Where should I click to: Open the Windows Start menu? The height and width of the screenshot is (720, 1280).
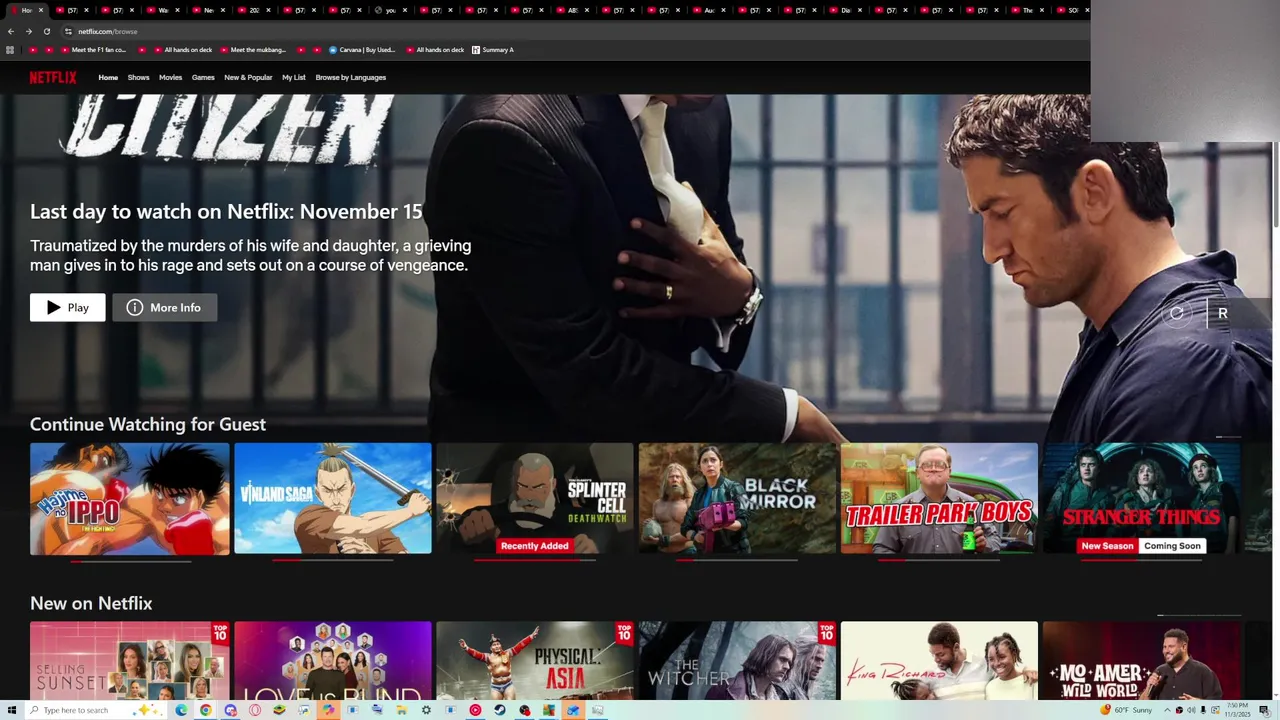tap(12, 710)
